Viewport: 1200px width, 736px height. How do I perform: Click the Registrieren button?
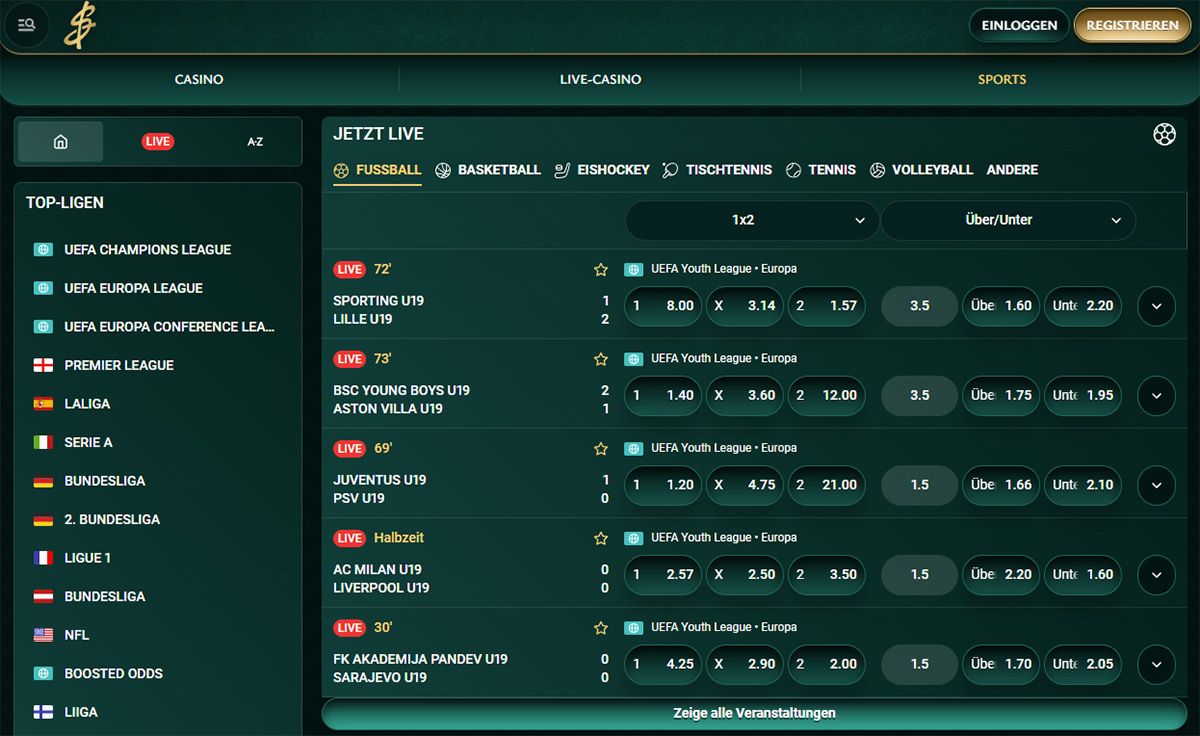pos(1132,25)
